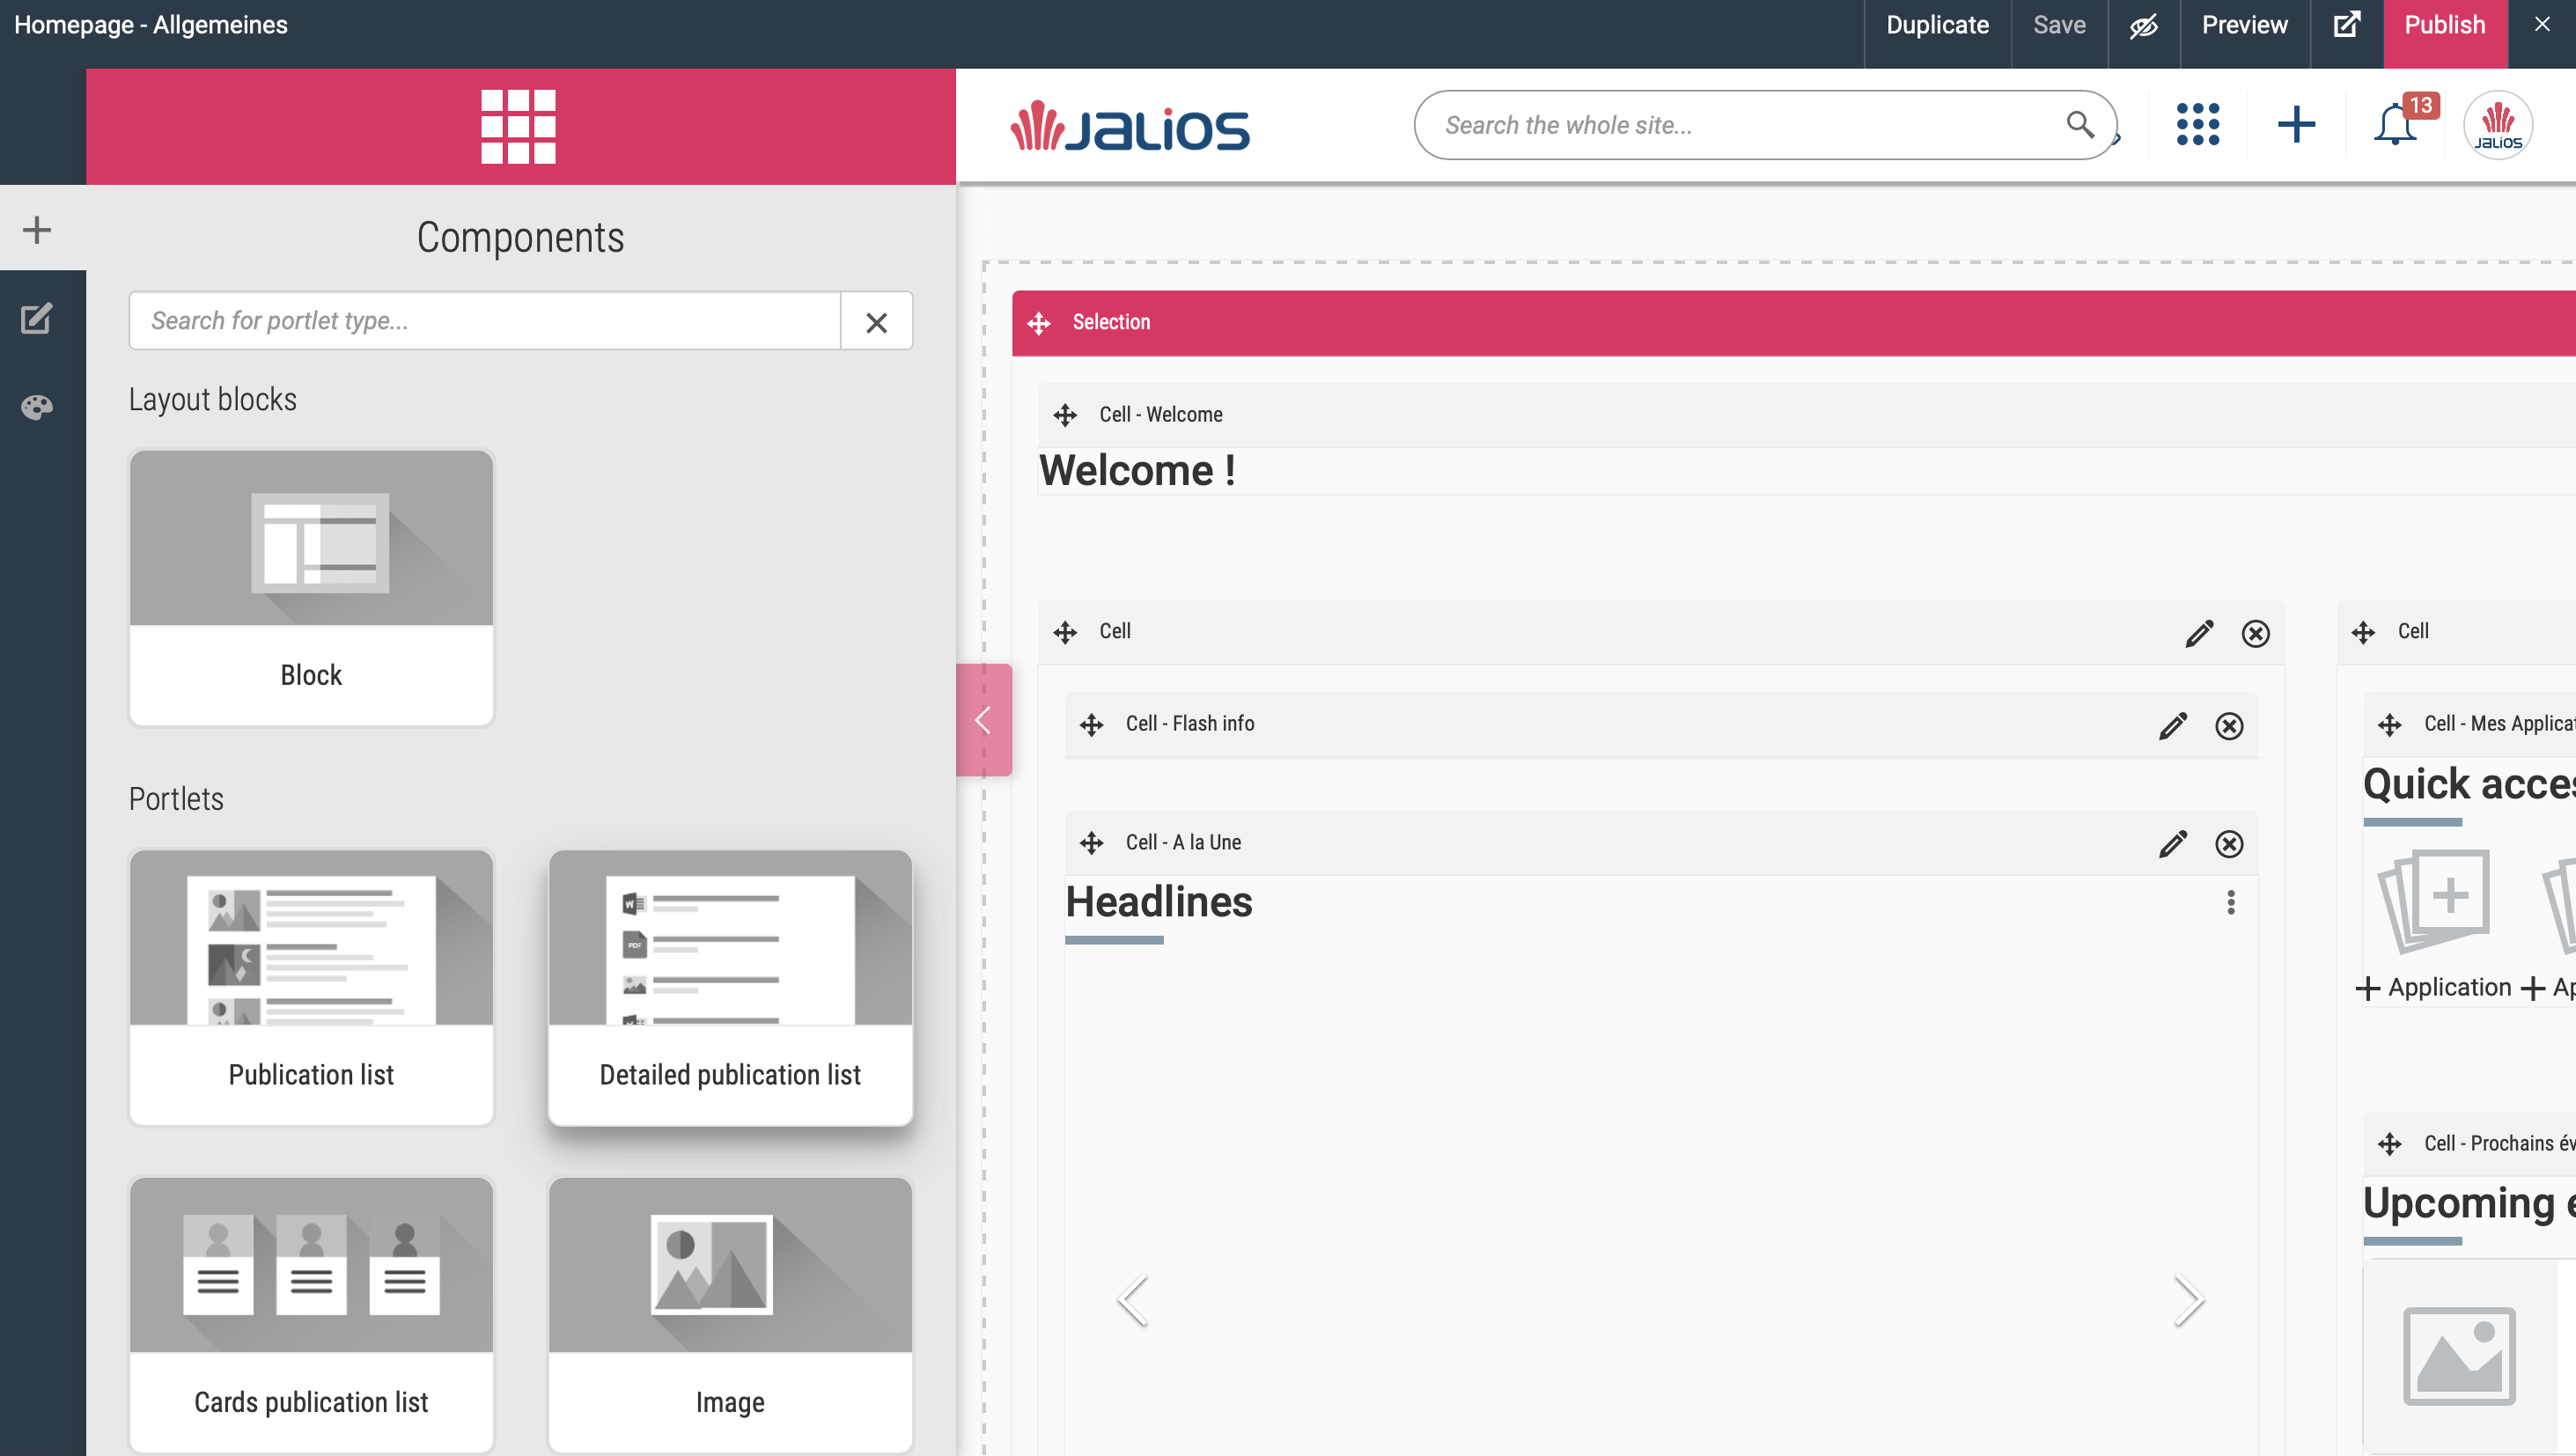
Task: Open the edit sidebar icon
Action: pyautogui.click(x=37, y=319)
